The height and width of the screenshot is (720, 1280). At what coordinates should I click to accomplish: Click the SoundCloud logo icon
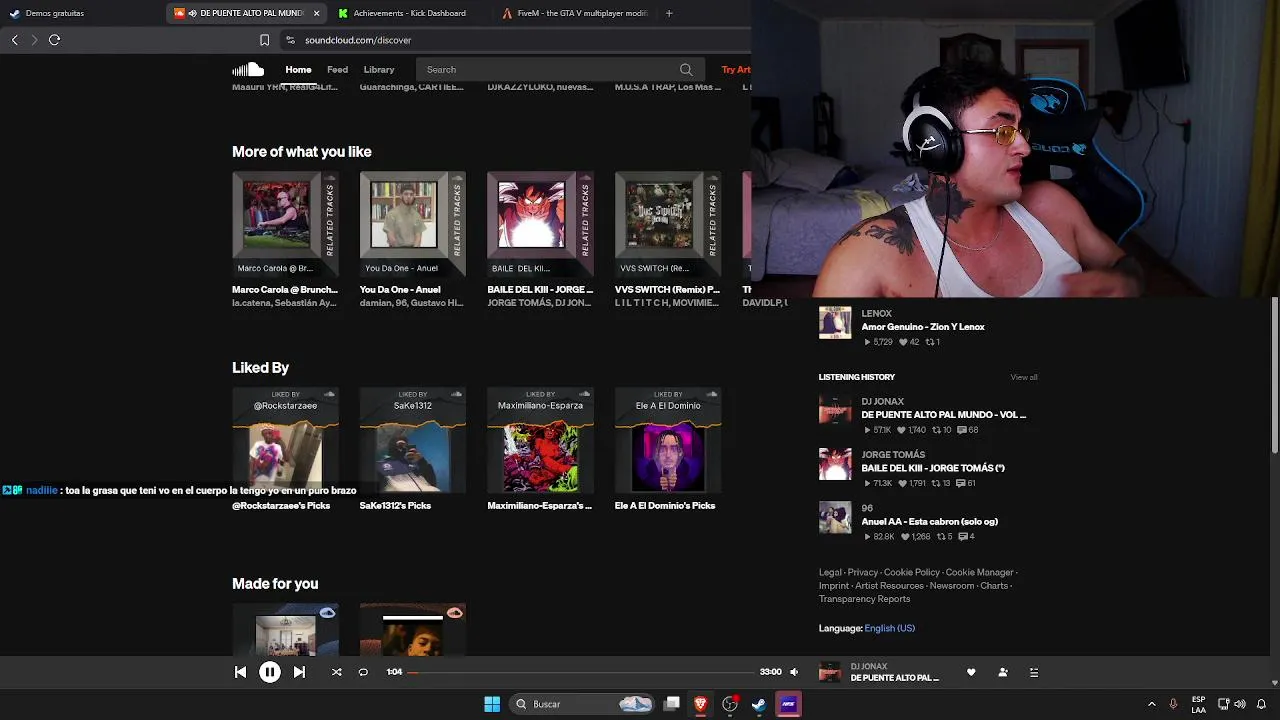tap(248, 69)
